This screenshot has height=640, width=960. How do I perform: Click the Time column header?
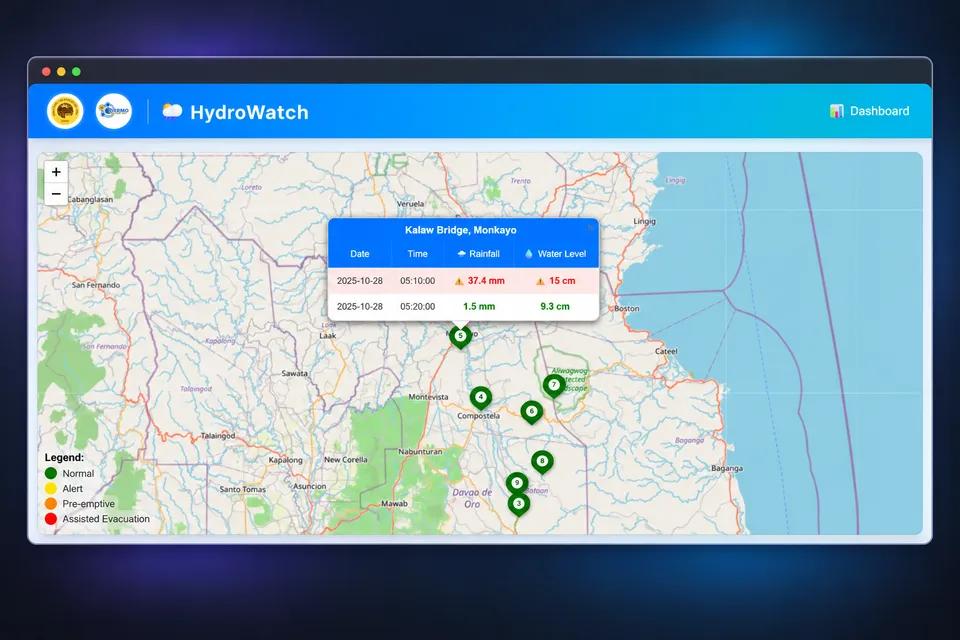coord(418,254)
